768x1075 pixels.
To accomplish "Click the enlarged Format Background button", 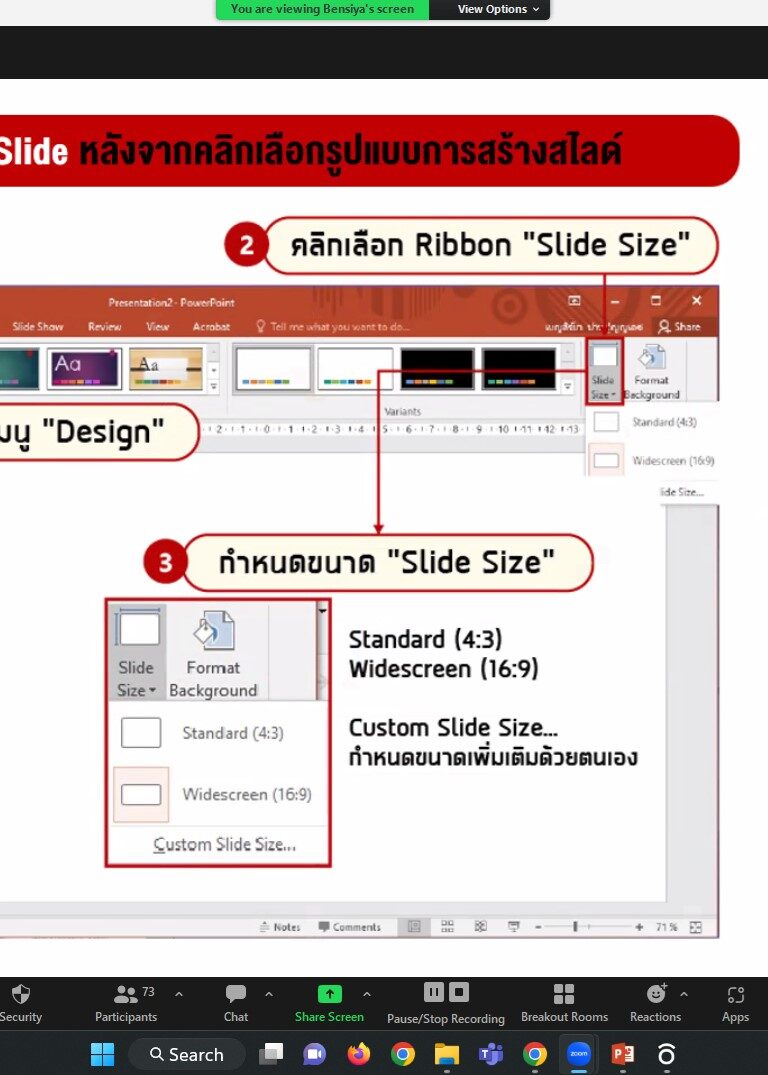I will [x=213, y=654].
